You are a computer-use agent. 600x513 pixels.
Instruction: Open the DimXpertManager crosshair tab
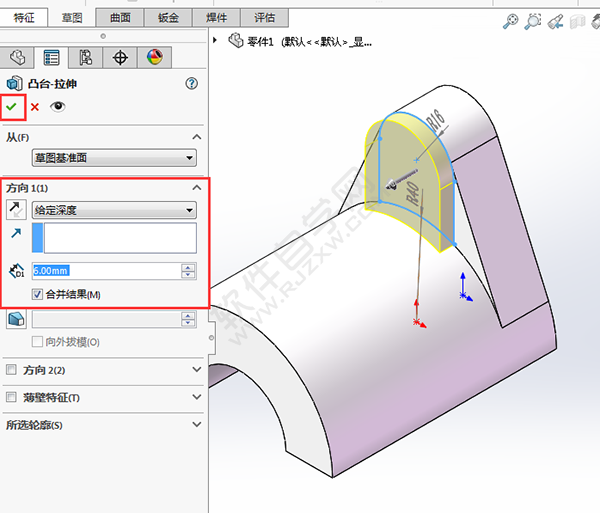(x=120, y=58)
